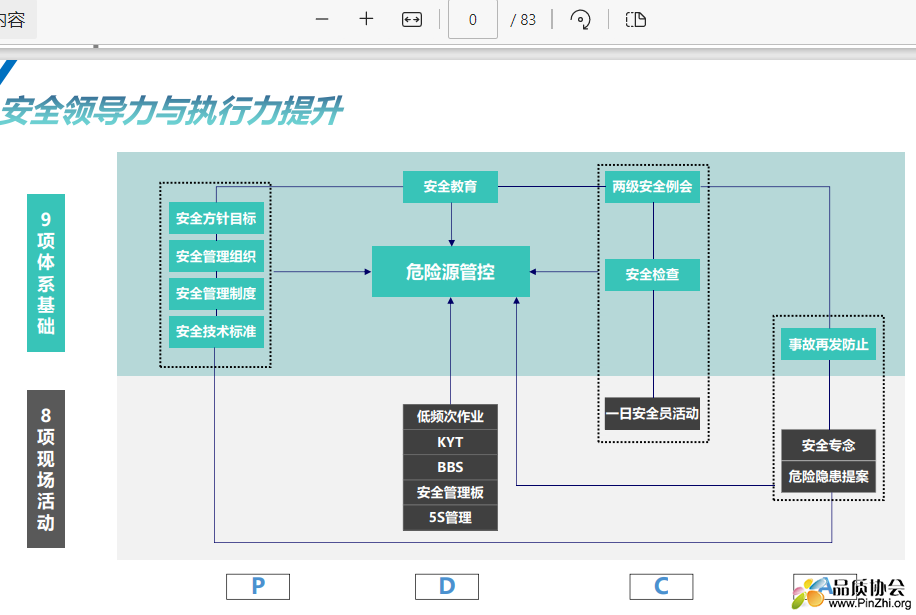Click the 事故再发防止 box

(x=828, y=344)
